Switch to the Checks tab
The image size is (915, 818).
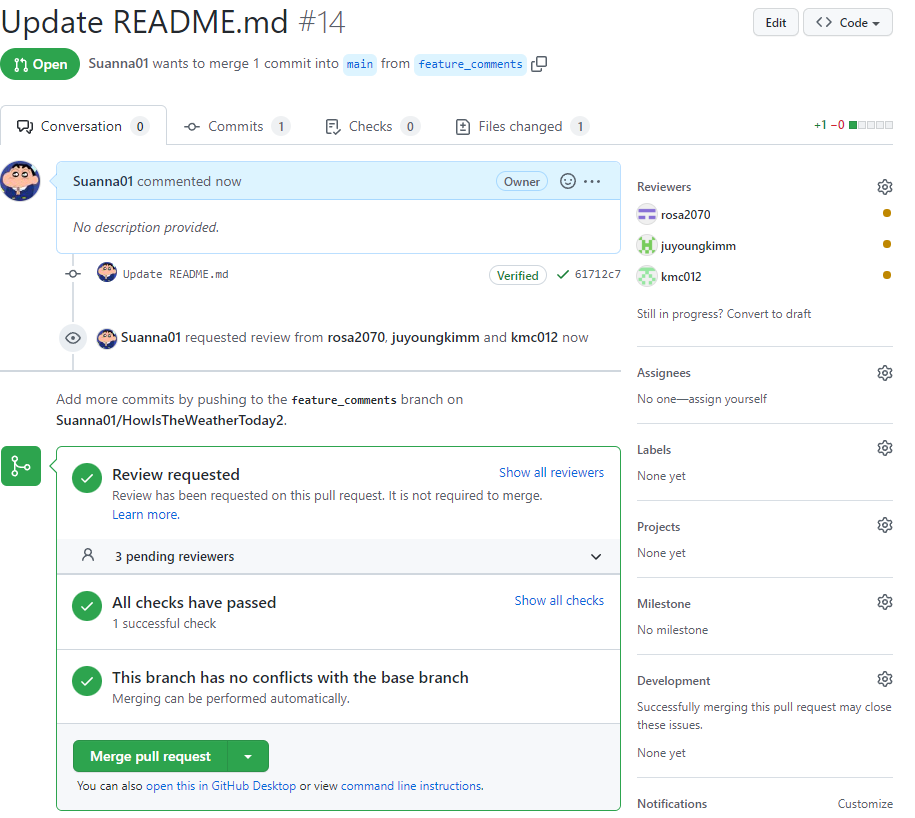pyautogui.click(x=372, y=127)
